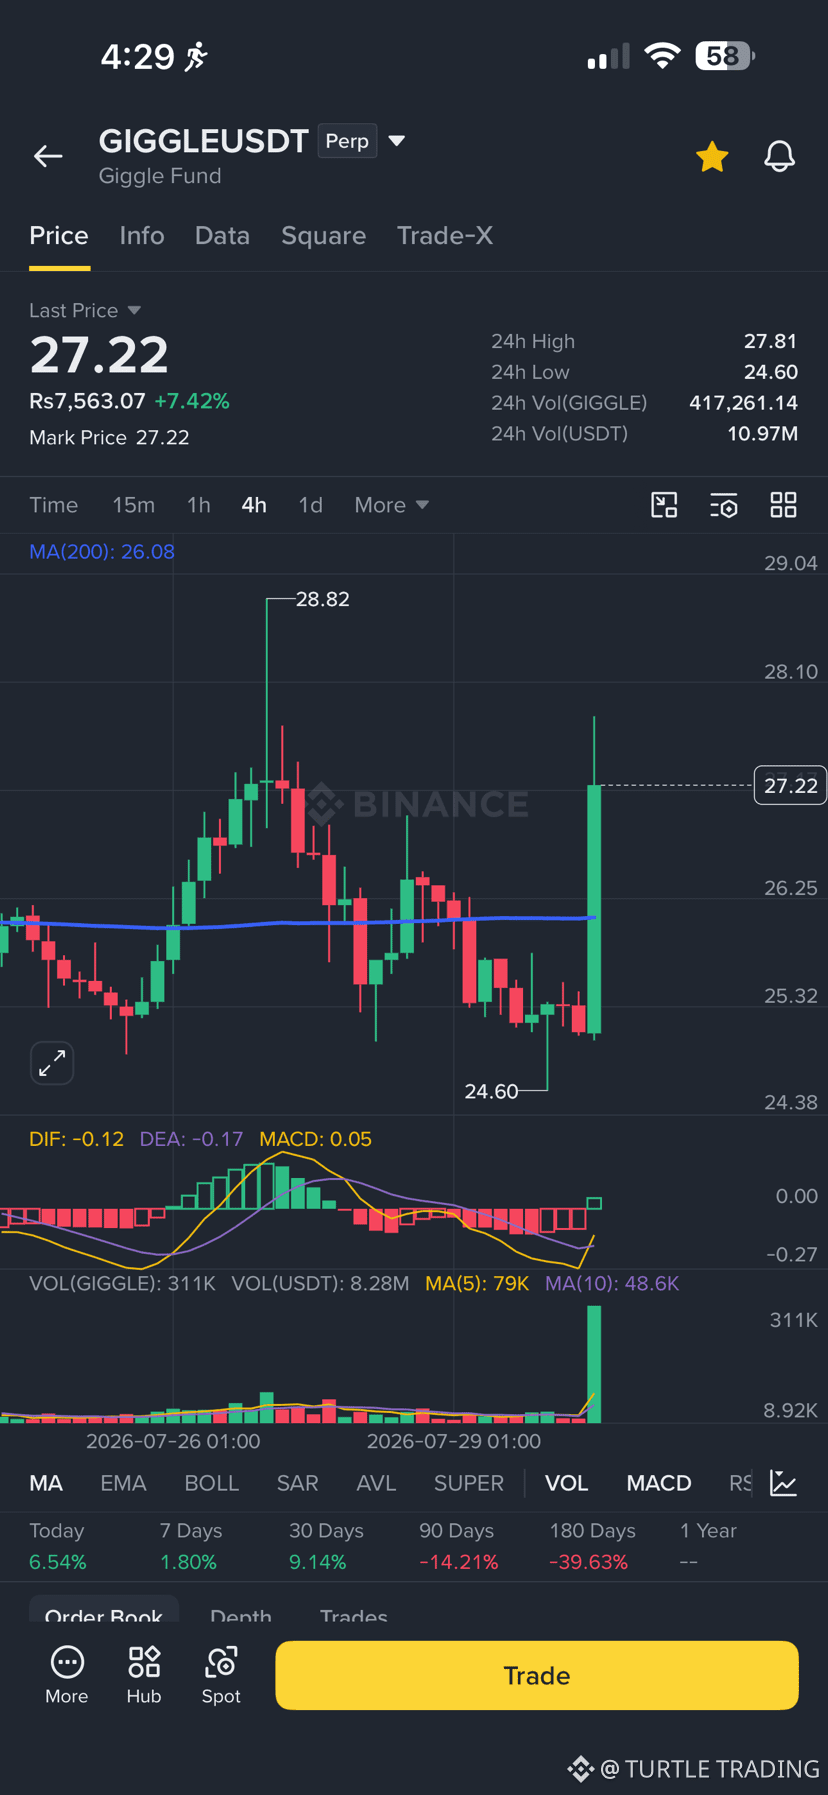Tap the 24h Low value 24.60
The image size is (828, 1795).
[x=770, y=372]
